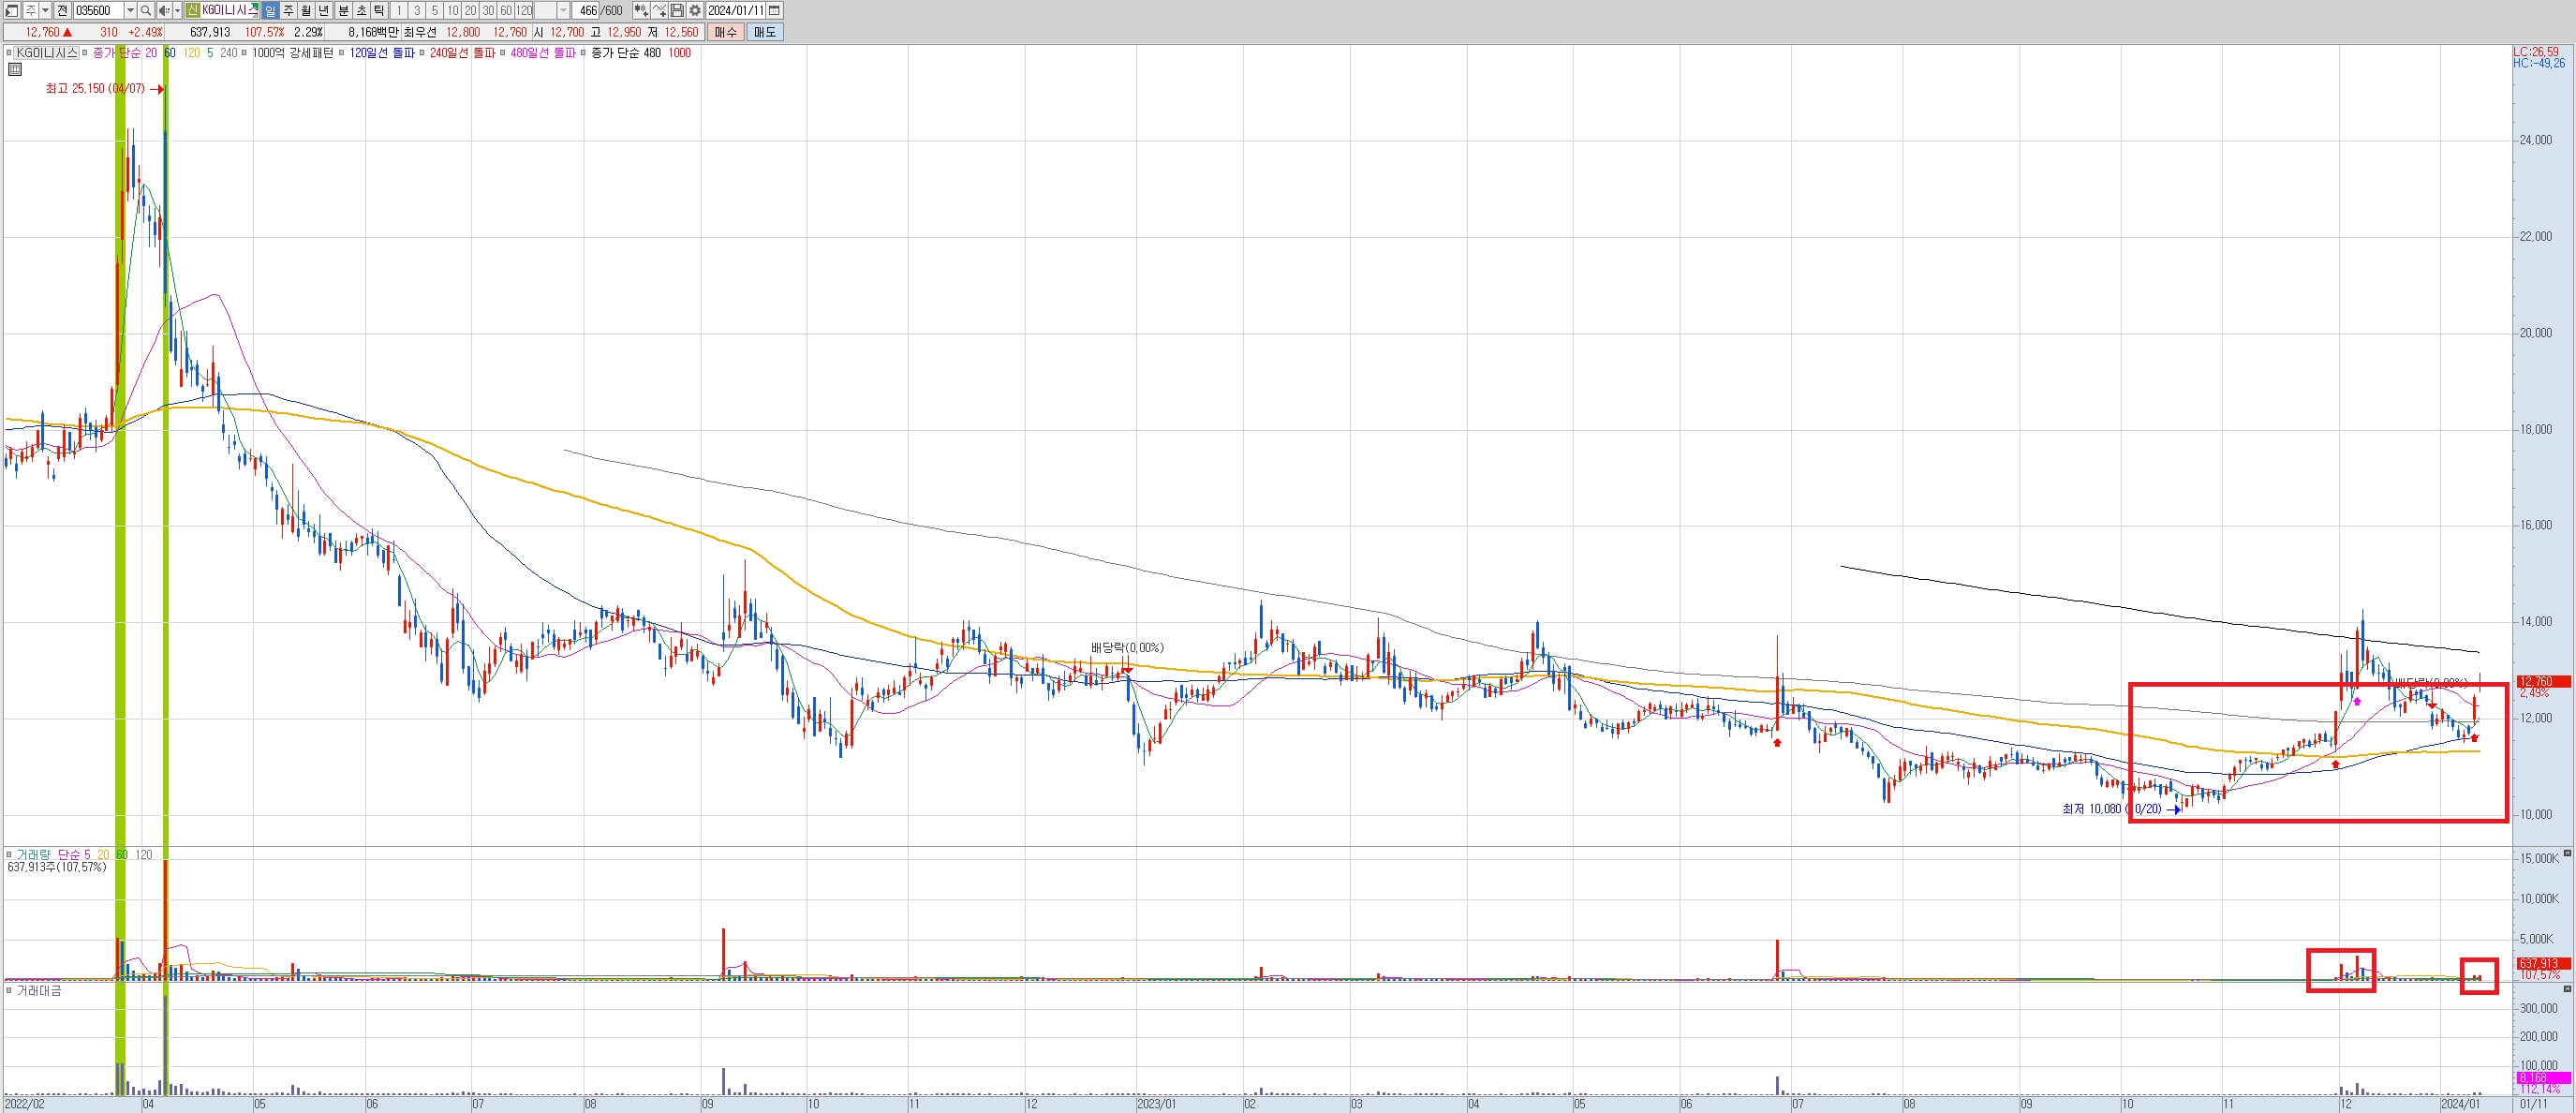Click the data grid icon below legend
2576x1113 pixels.
click(14, 69)
